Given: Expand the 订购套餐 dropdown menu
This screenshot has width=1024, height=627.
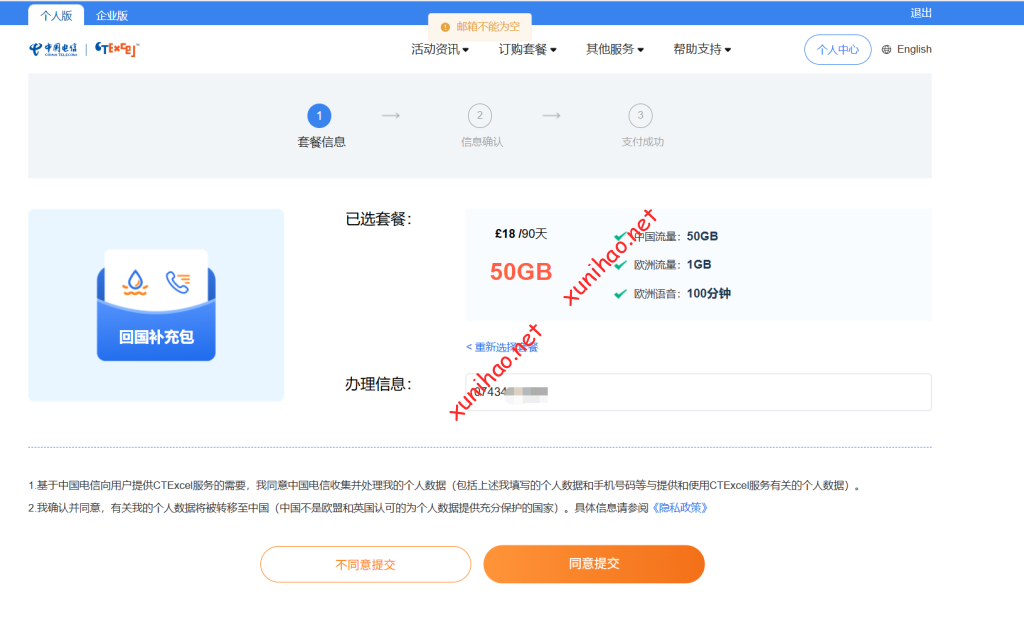Looking at the screenshot, I should point(527,50).
